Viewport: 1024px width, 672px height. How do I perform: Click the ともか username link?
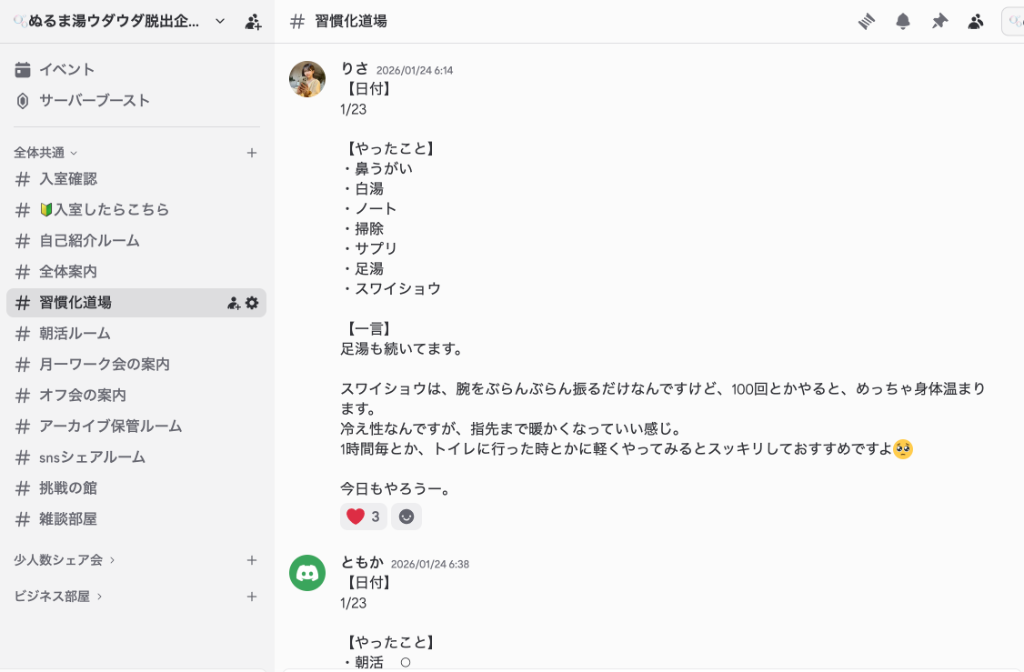361,562
